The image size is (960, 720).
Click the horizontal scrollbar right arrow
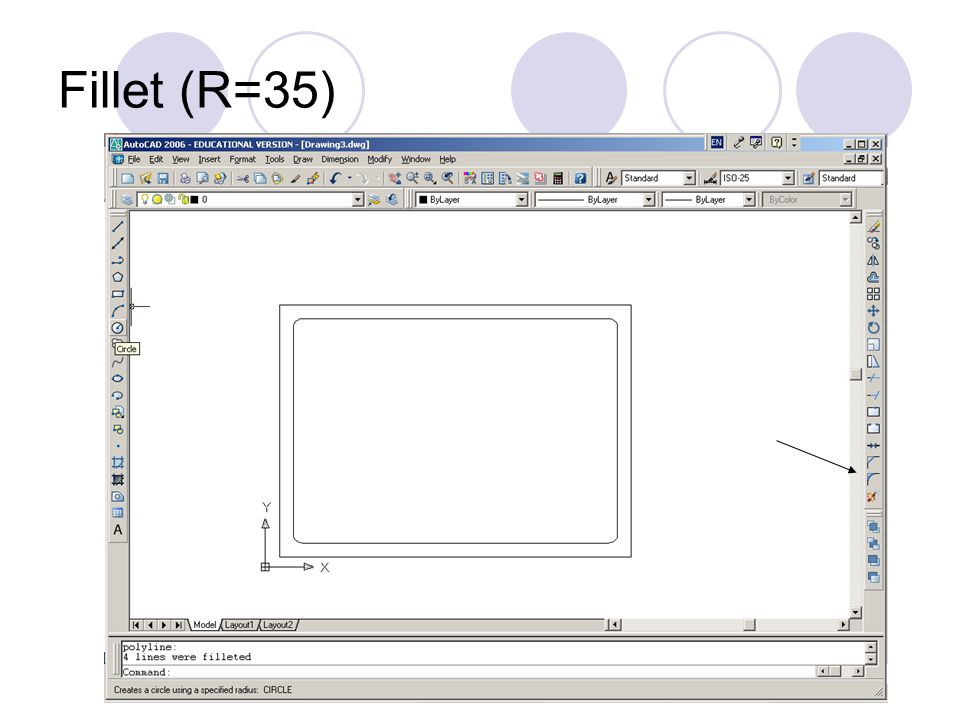click(x=844, y=624)
